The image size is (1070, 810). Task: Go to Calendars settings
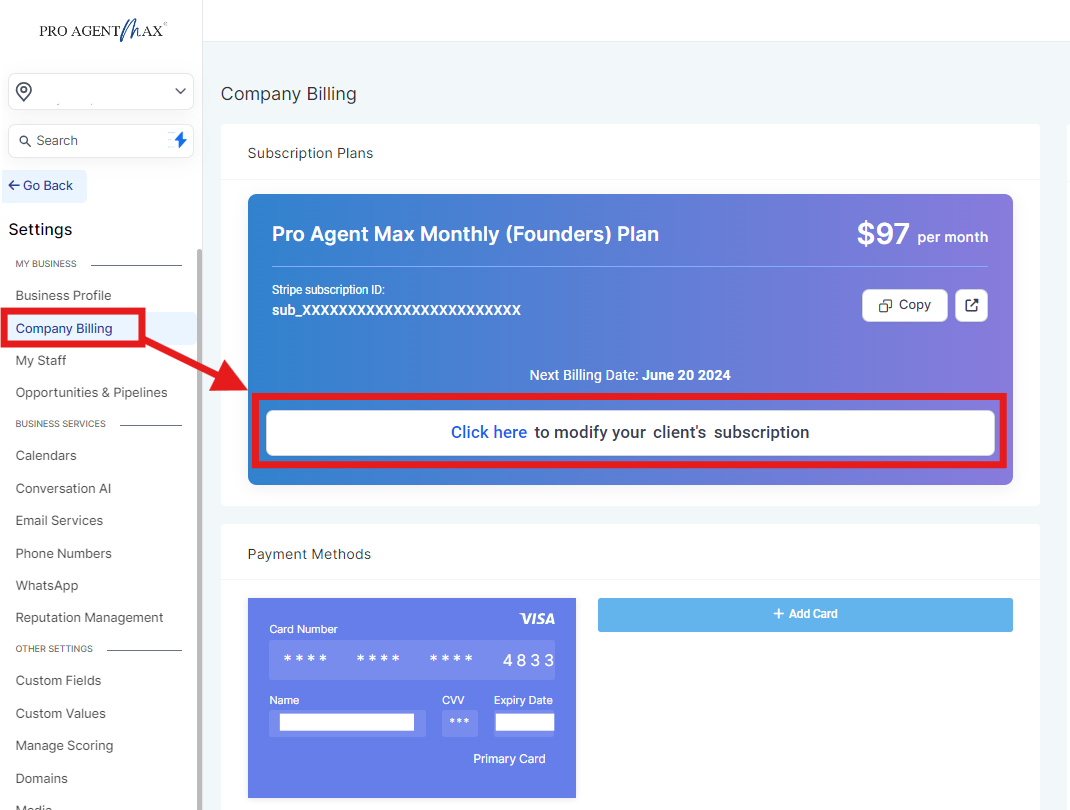tap(46, 456)
